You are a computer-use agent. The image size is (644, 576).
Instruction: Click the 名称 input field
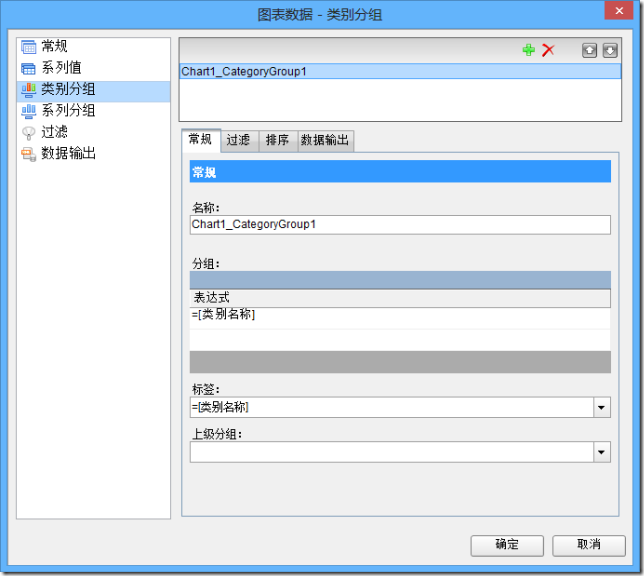tap(400, 225)
